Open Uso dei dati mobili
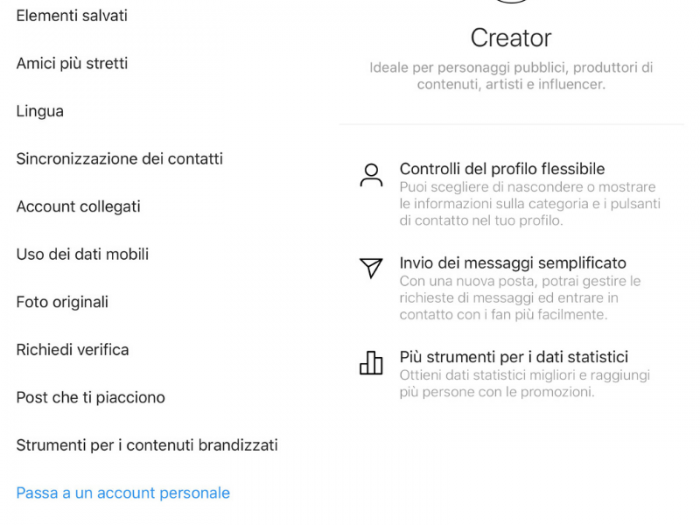The height and width of the screenshot is (525, 700). (x=82, y=254)
